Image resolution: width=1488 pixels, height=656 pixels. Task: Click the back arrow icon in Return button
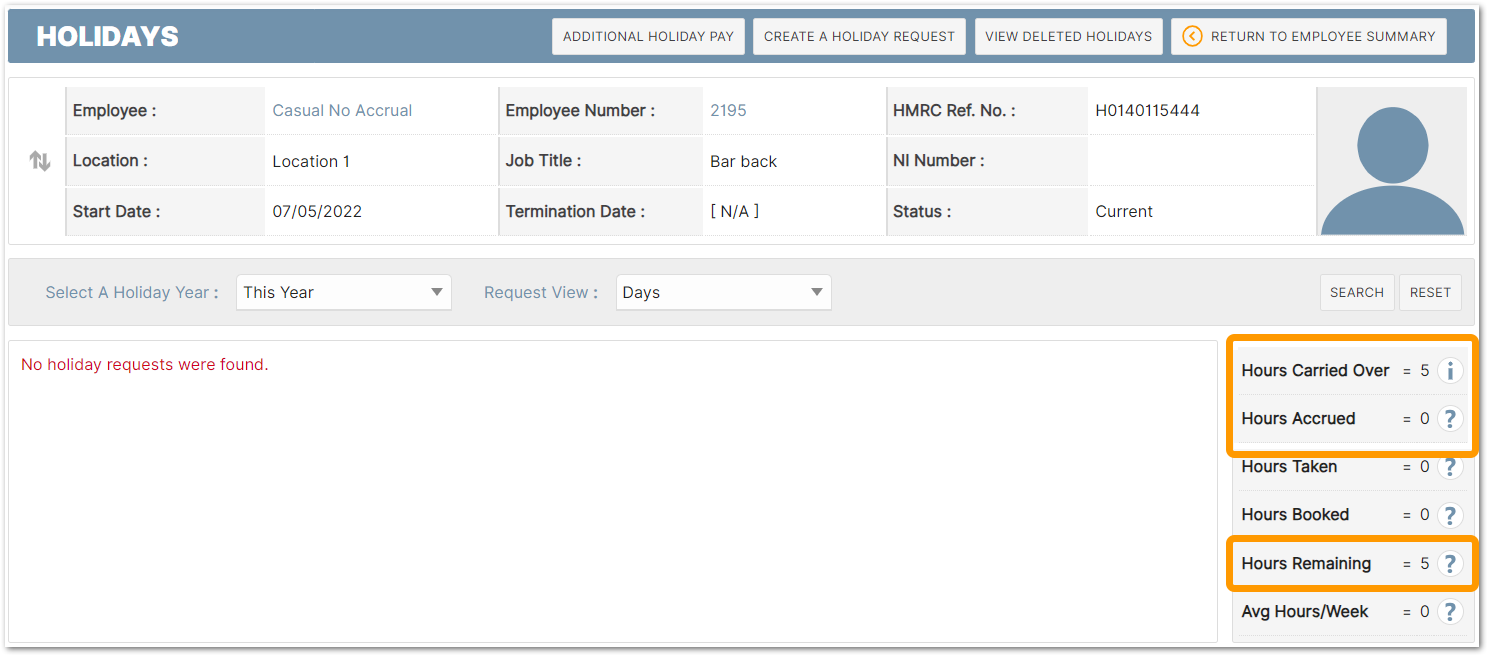(1192, 36)
